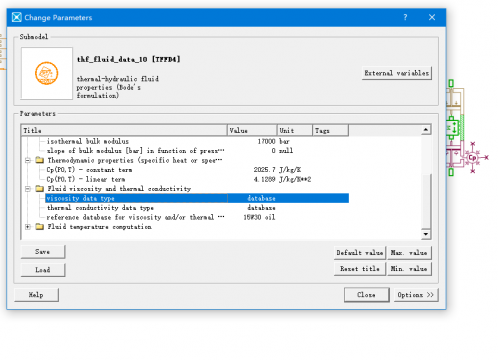Select the isothermal bulk modulus row
Image resolution: width=498 pixels, height=360 pixels.
[x=197, y=141]
